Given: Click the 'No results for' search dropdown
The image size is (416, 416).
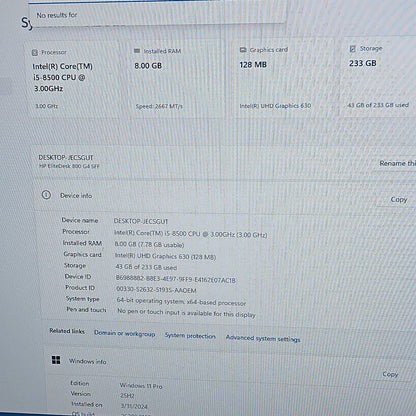Looking at the screenshot, I should coord(157,15).
